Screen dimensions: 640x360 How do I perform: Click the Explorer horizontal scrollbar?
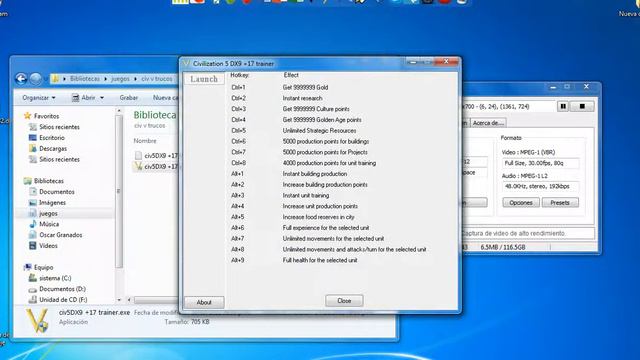(156, 300)
